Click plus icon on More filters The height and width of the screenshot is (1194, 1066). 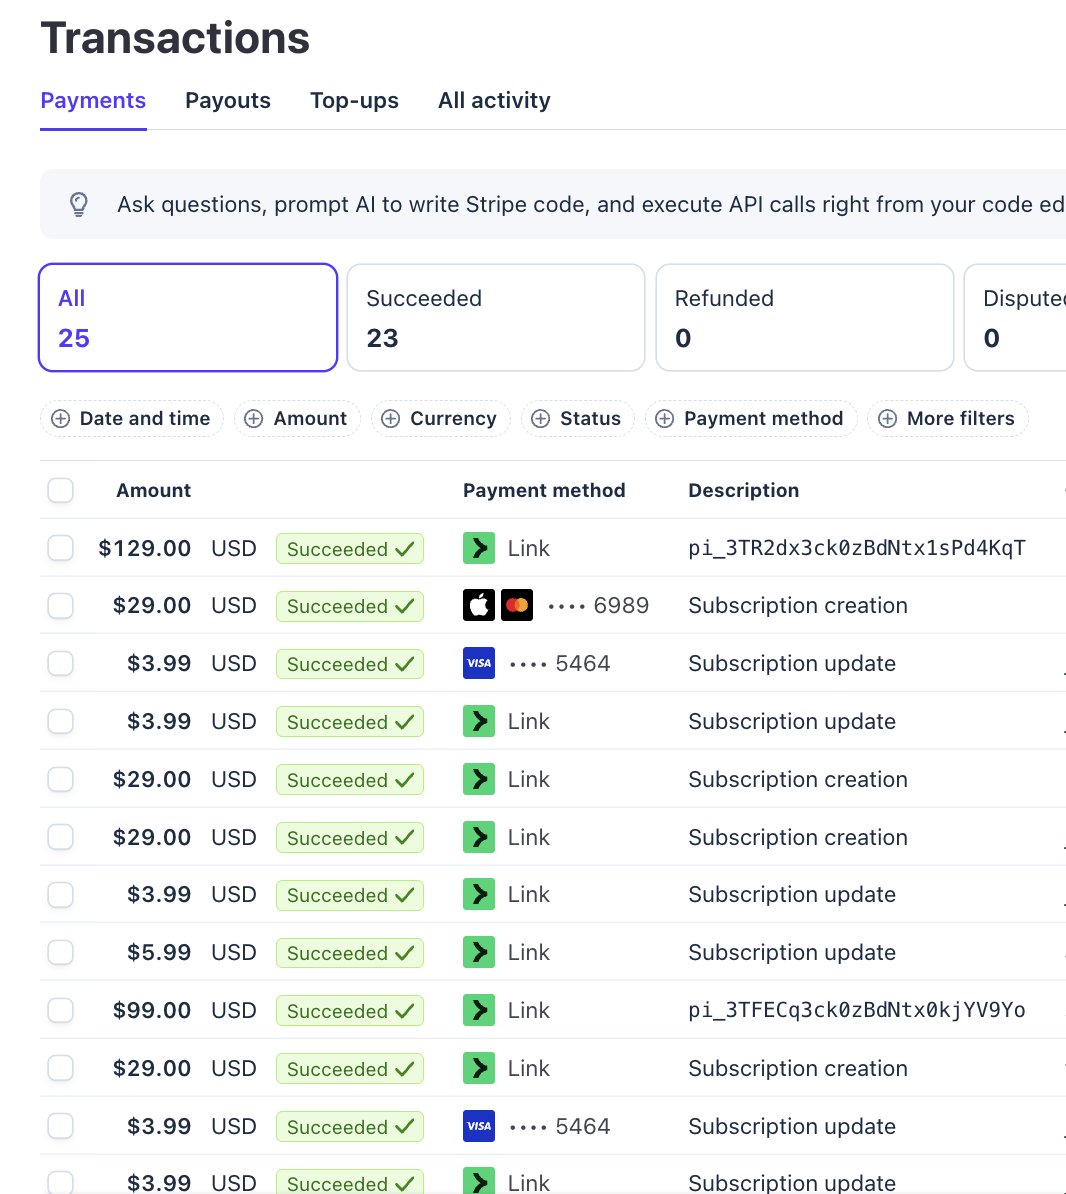888,419
